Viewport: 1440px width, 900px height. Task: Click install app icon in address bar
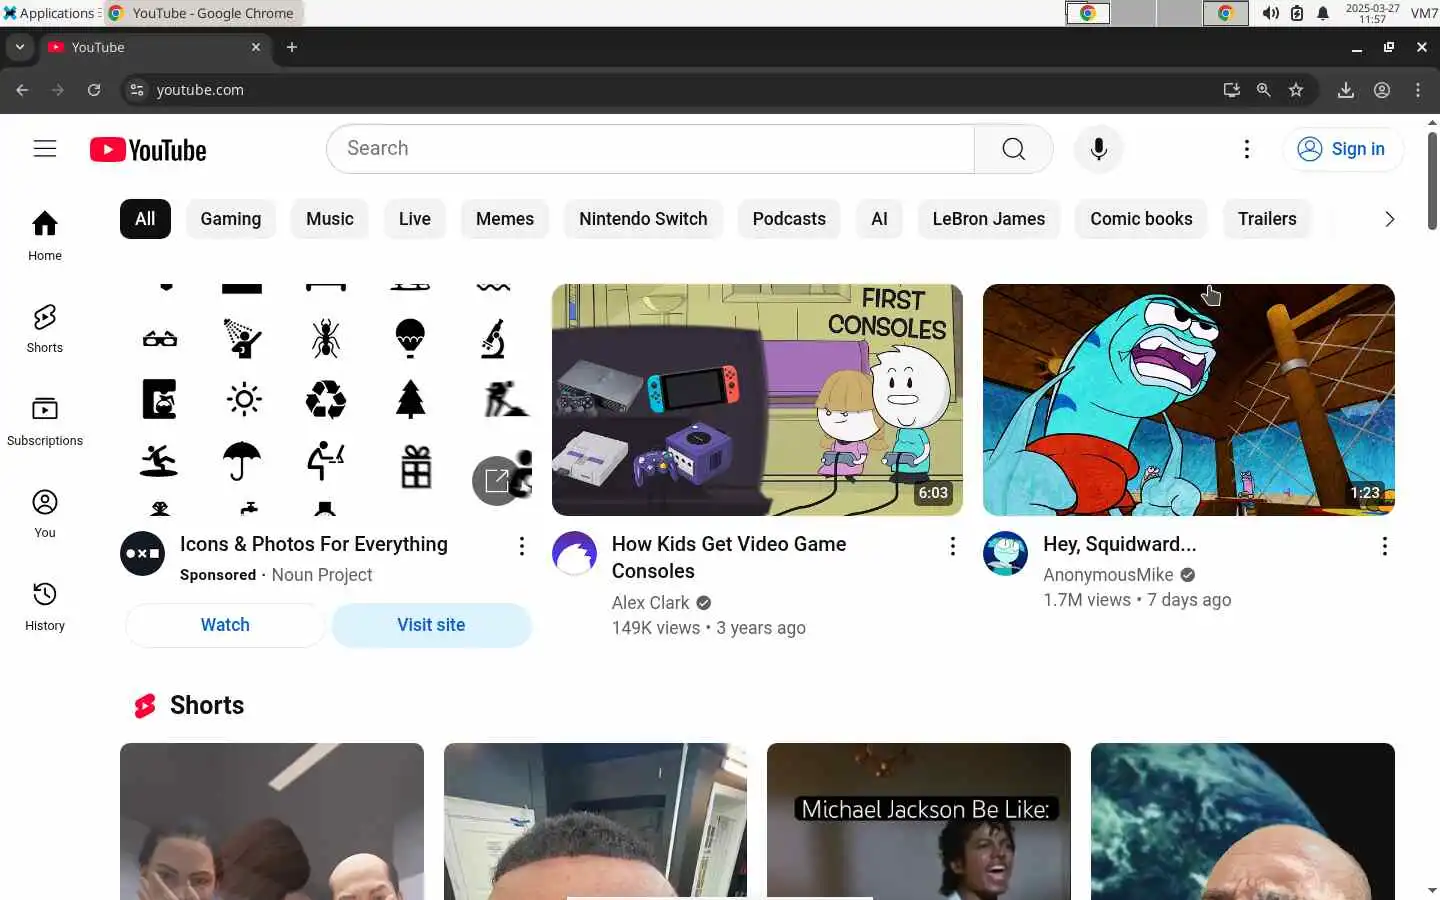[1232, 90]
